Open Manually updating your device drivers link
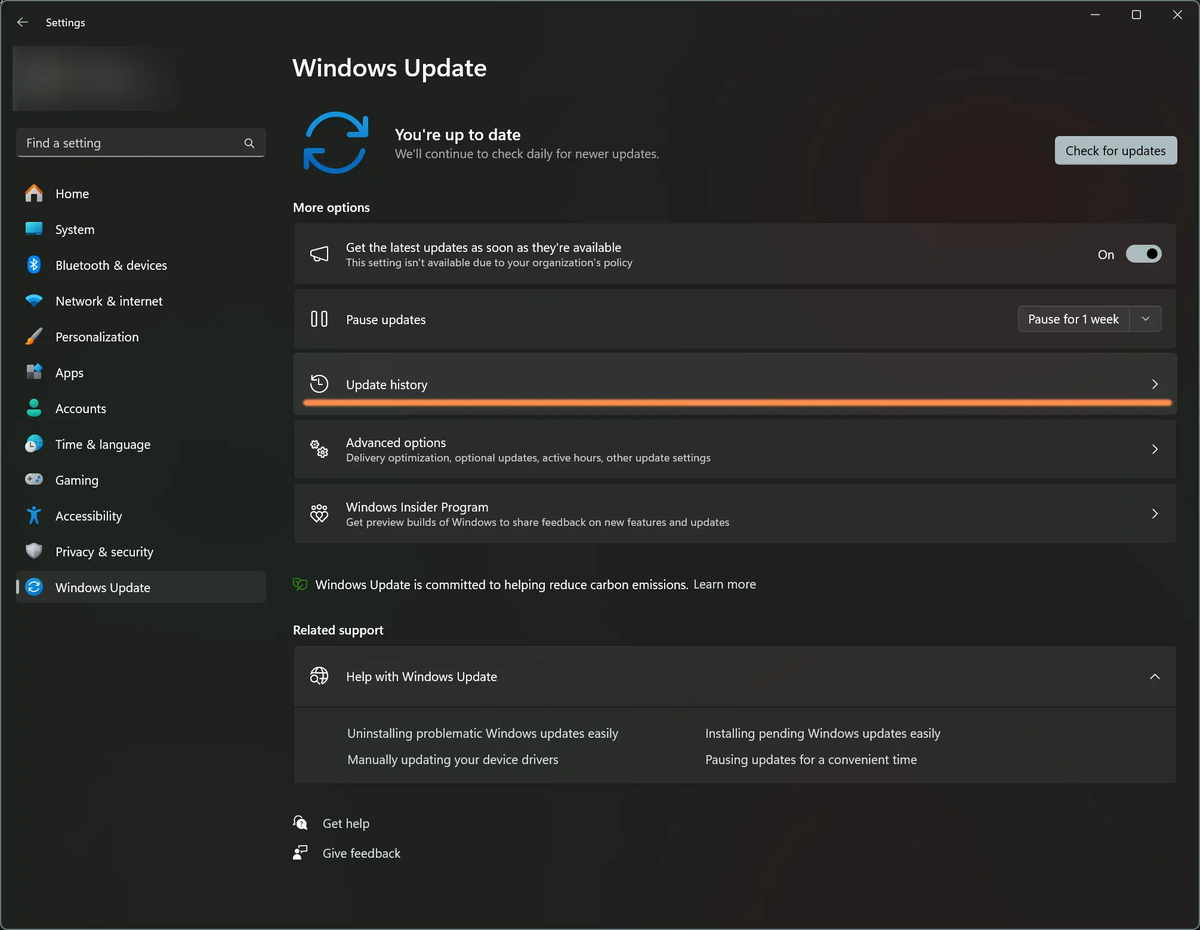The height and width of the screenshot is (930, 1200). point(453,759)
